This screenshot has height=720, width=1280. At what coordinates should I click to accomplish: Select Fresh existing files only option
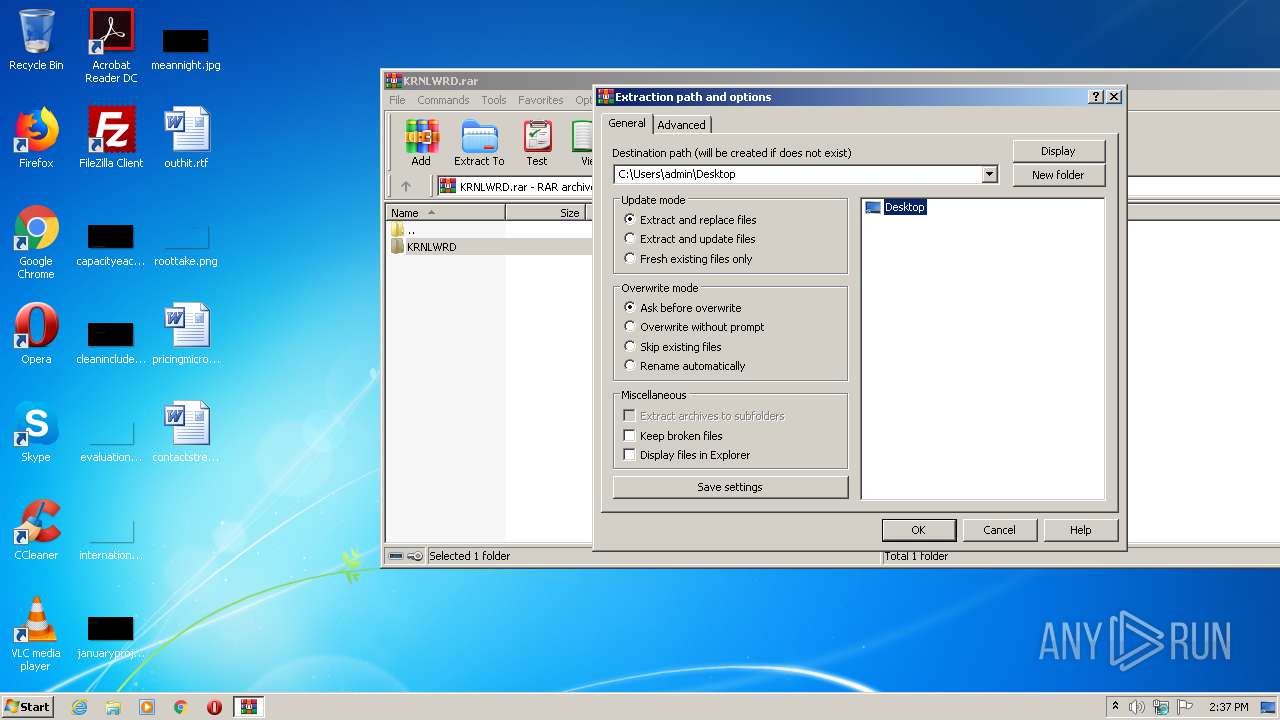coord(688,259)
